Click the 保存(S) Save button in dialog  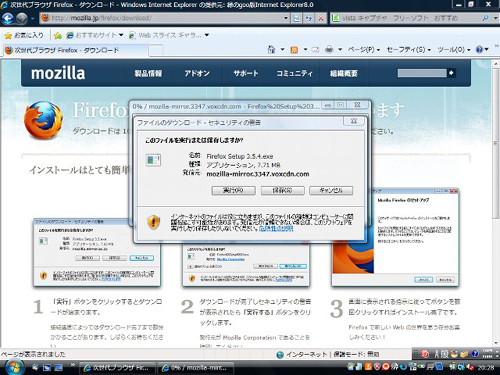pyautogui.click(x=282, y=190)
